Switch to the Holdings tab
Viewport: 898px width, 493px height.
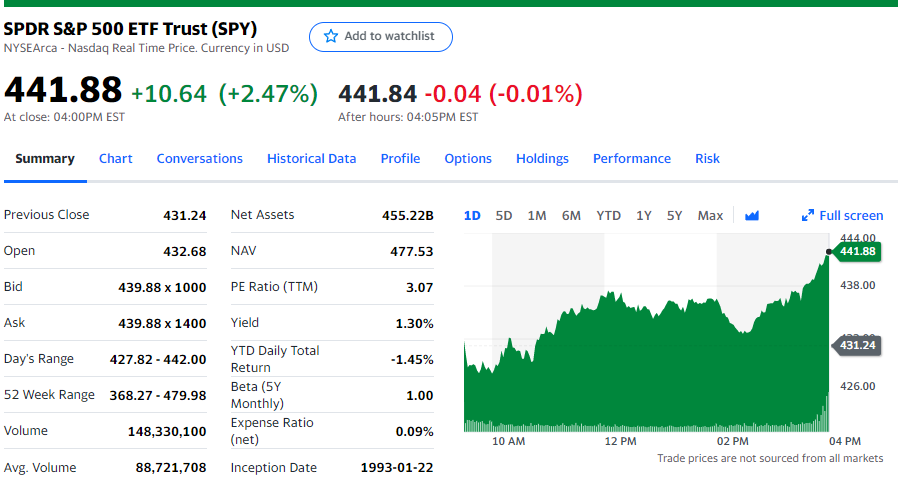point(542,158)
